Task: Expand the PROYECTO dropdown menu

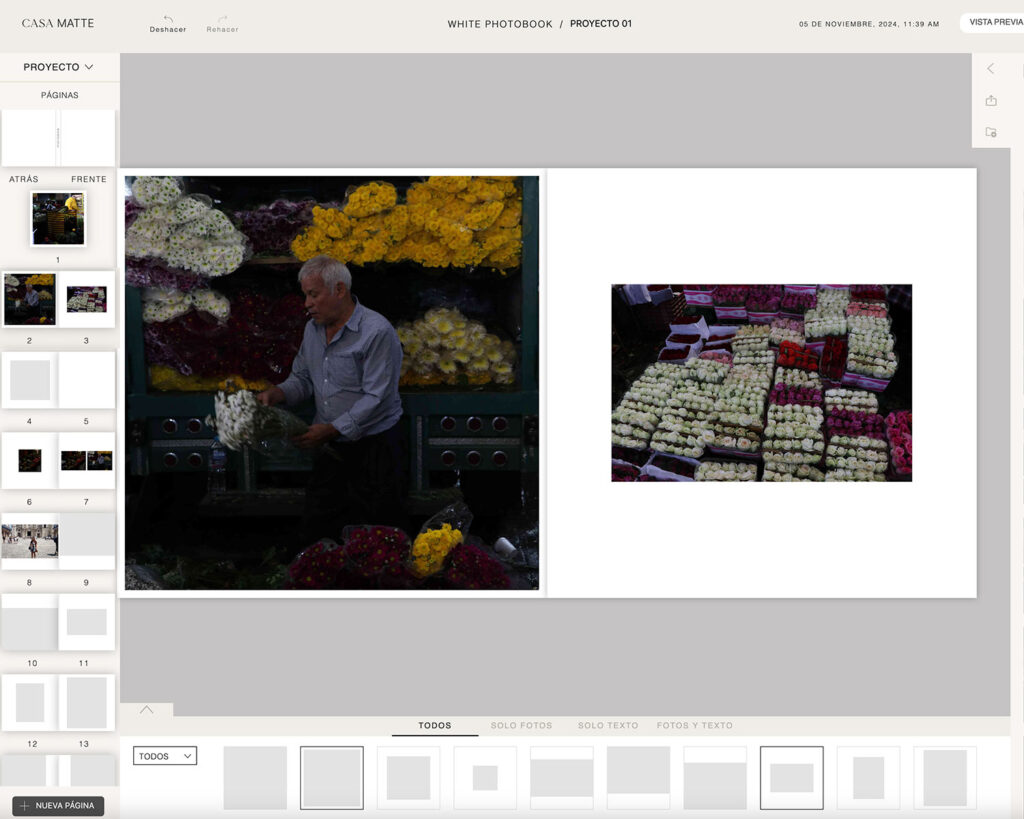Action: pyautogui.click(x=58, y=67)
